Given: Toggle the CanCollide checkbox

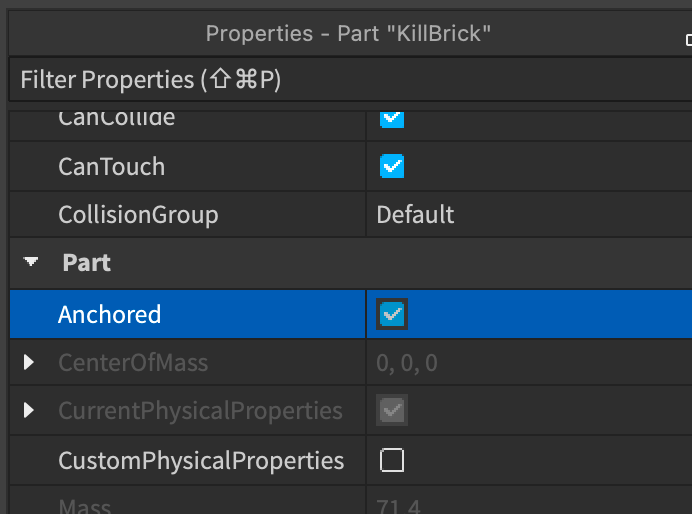Looking at the screenshot, I should click(392, 118).
